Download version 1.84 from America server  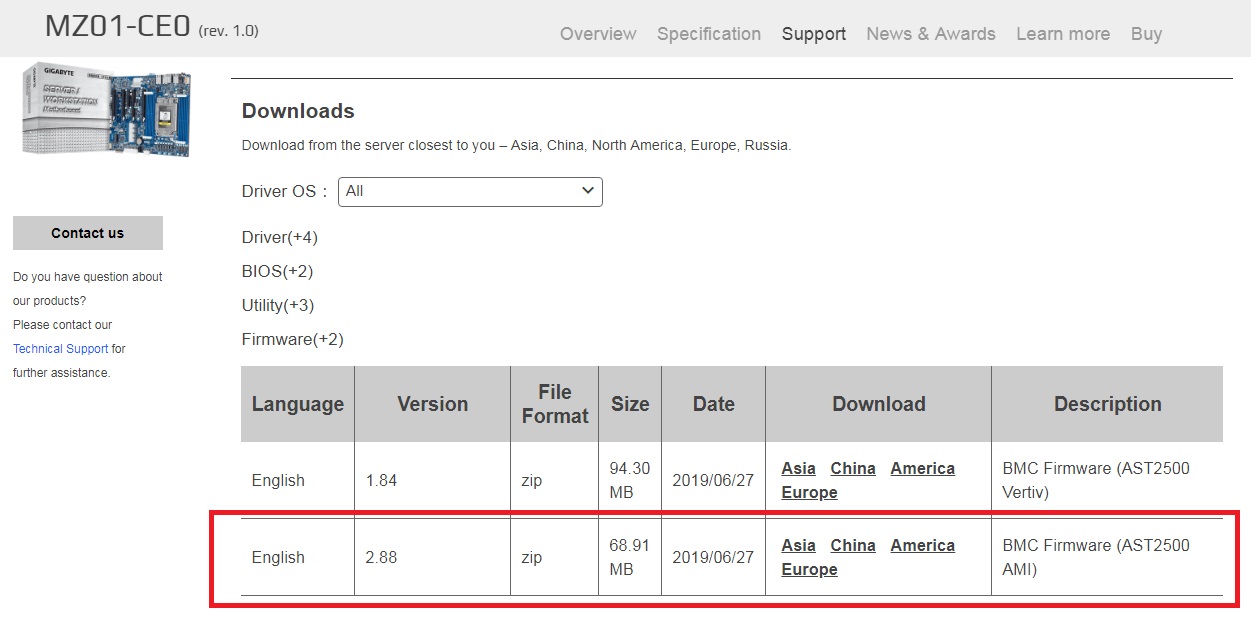point(923,468)
